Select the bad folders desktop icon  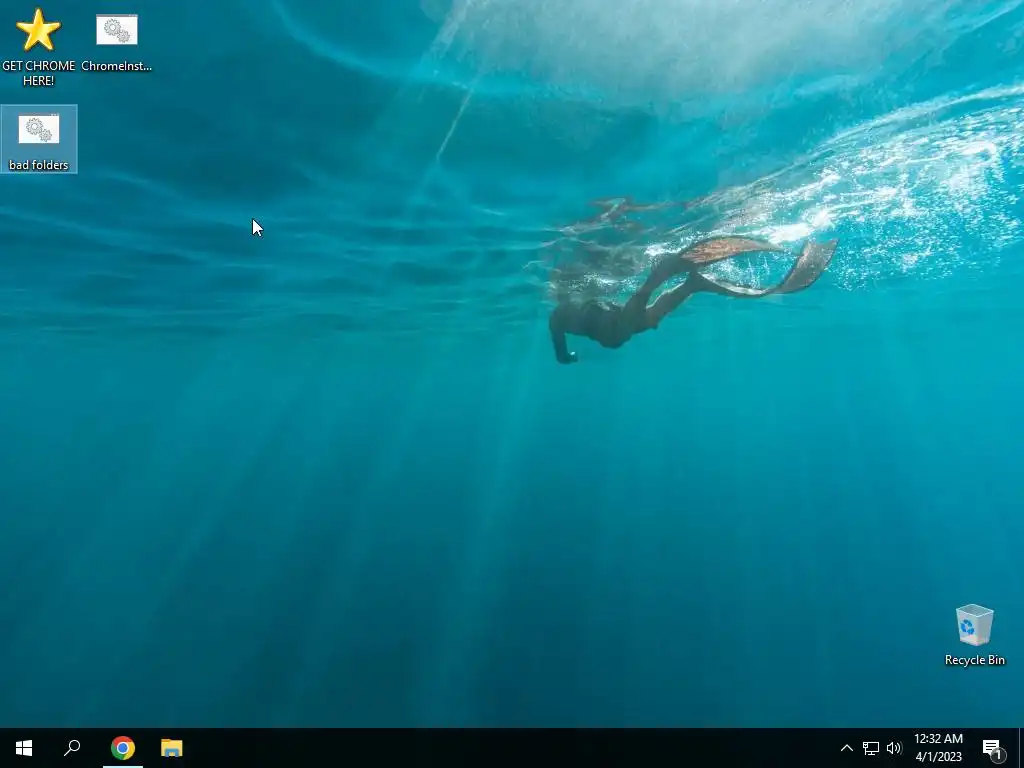[x=39, y=139]
